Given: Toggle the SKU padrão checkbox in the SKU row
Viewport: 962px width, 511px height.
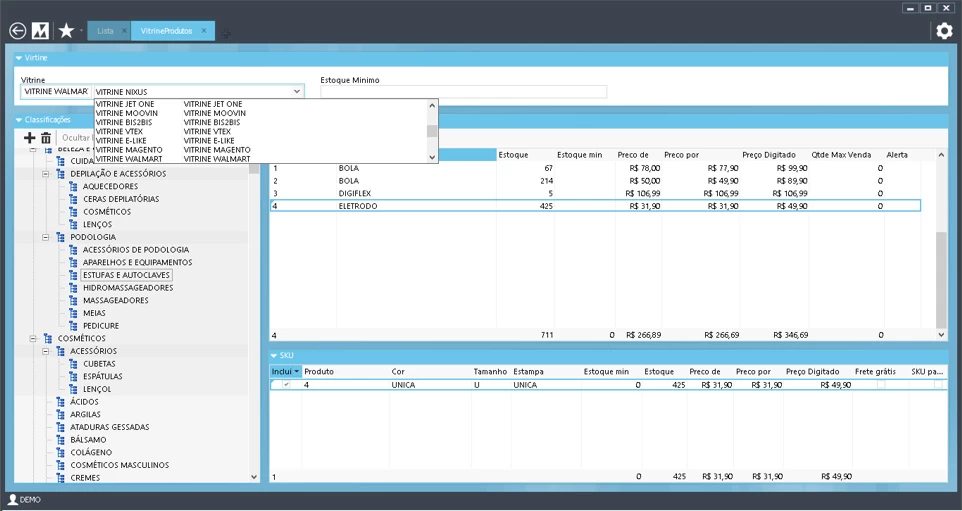Looking at the screenshot, I should (x=938, y=385).
